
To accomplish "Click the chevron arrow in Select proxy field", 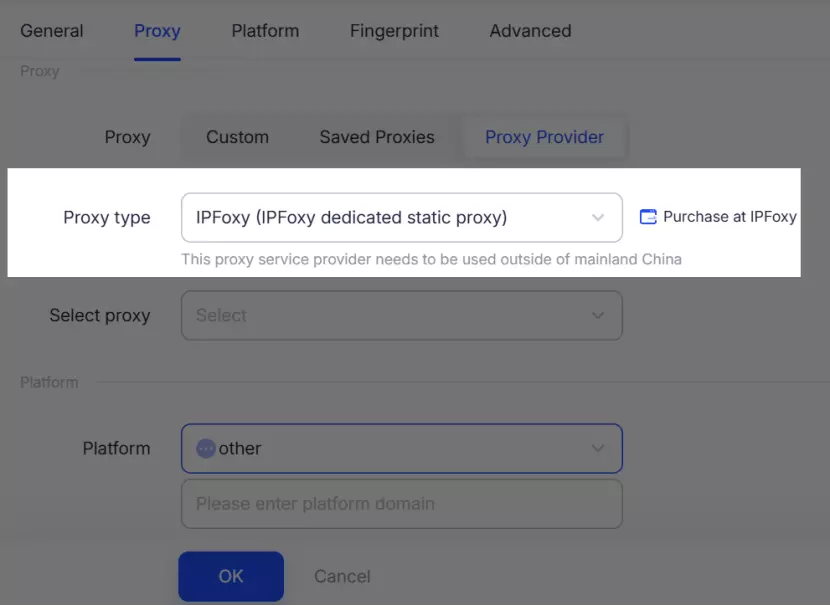I will point(598,315).
